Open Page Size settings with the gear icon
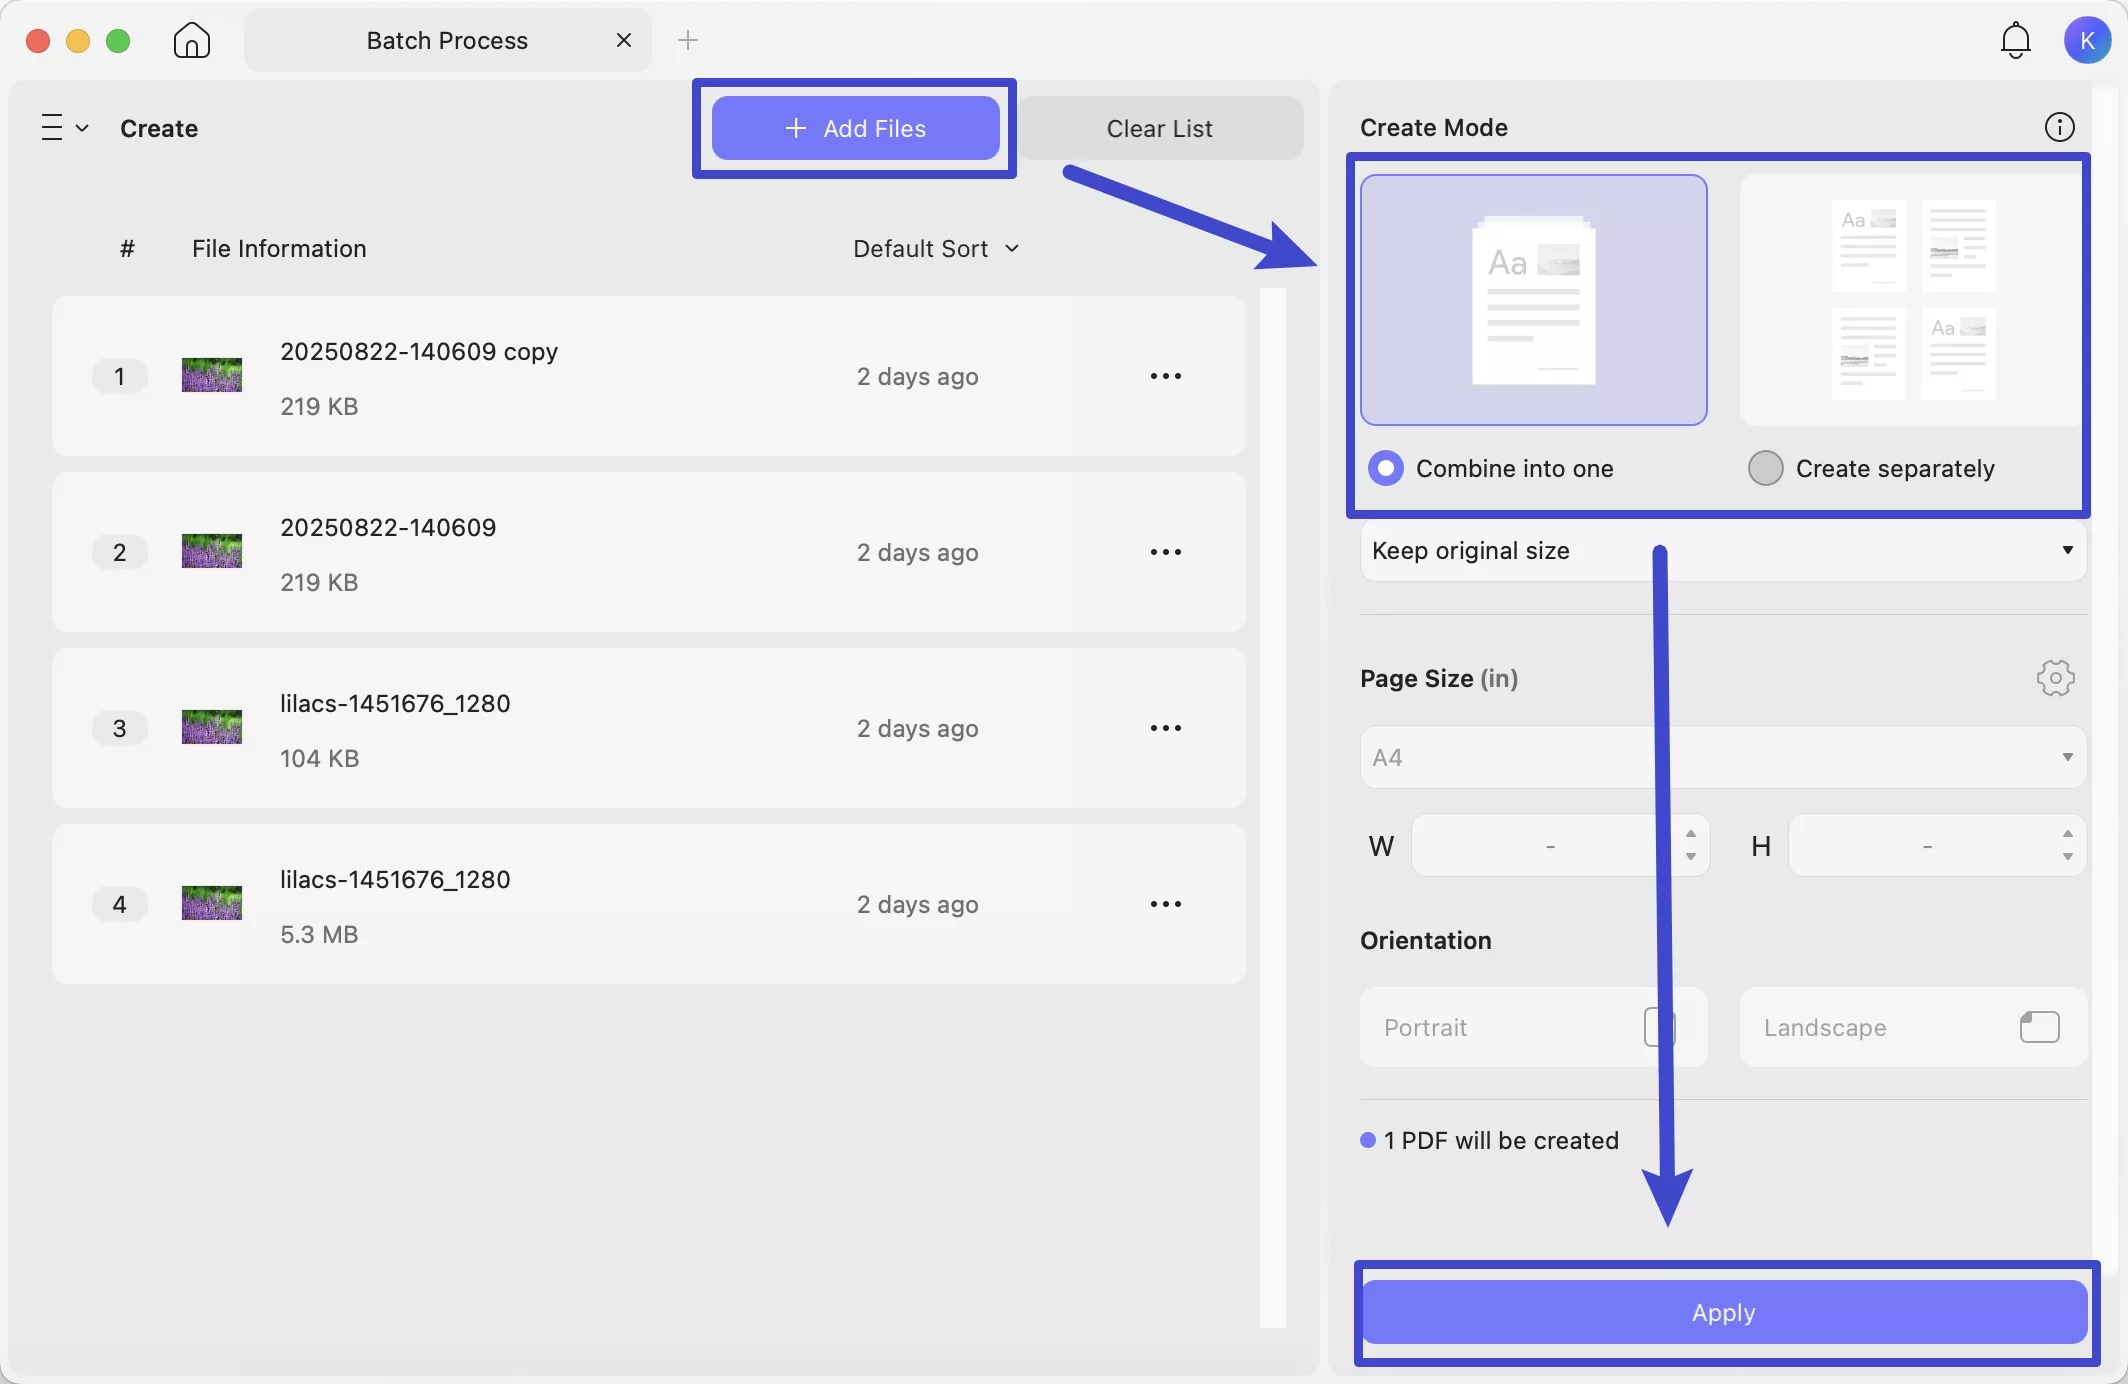The image size is (2128, 1384). pos(2055,678)
